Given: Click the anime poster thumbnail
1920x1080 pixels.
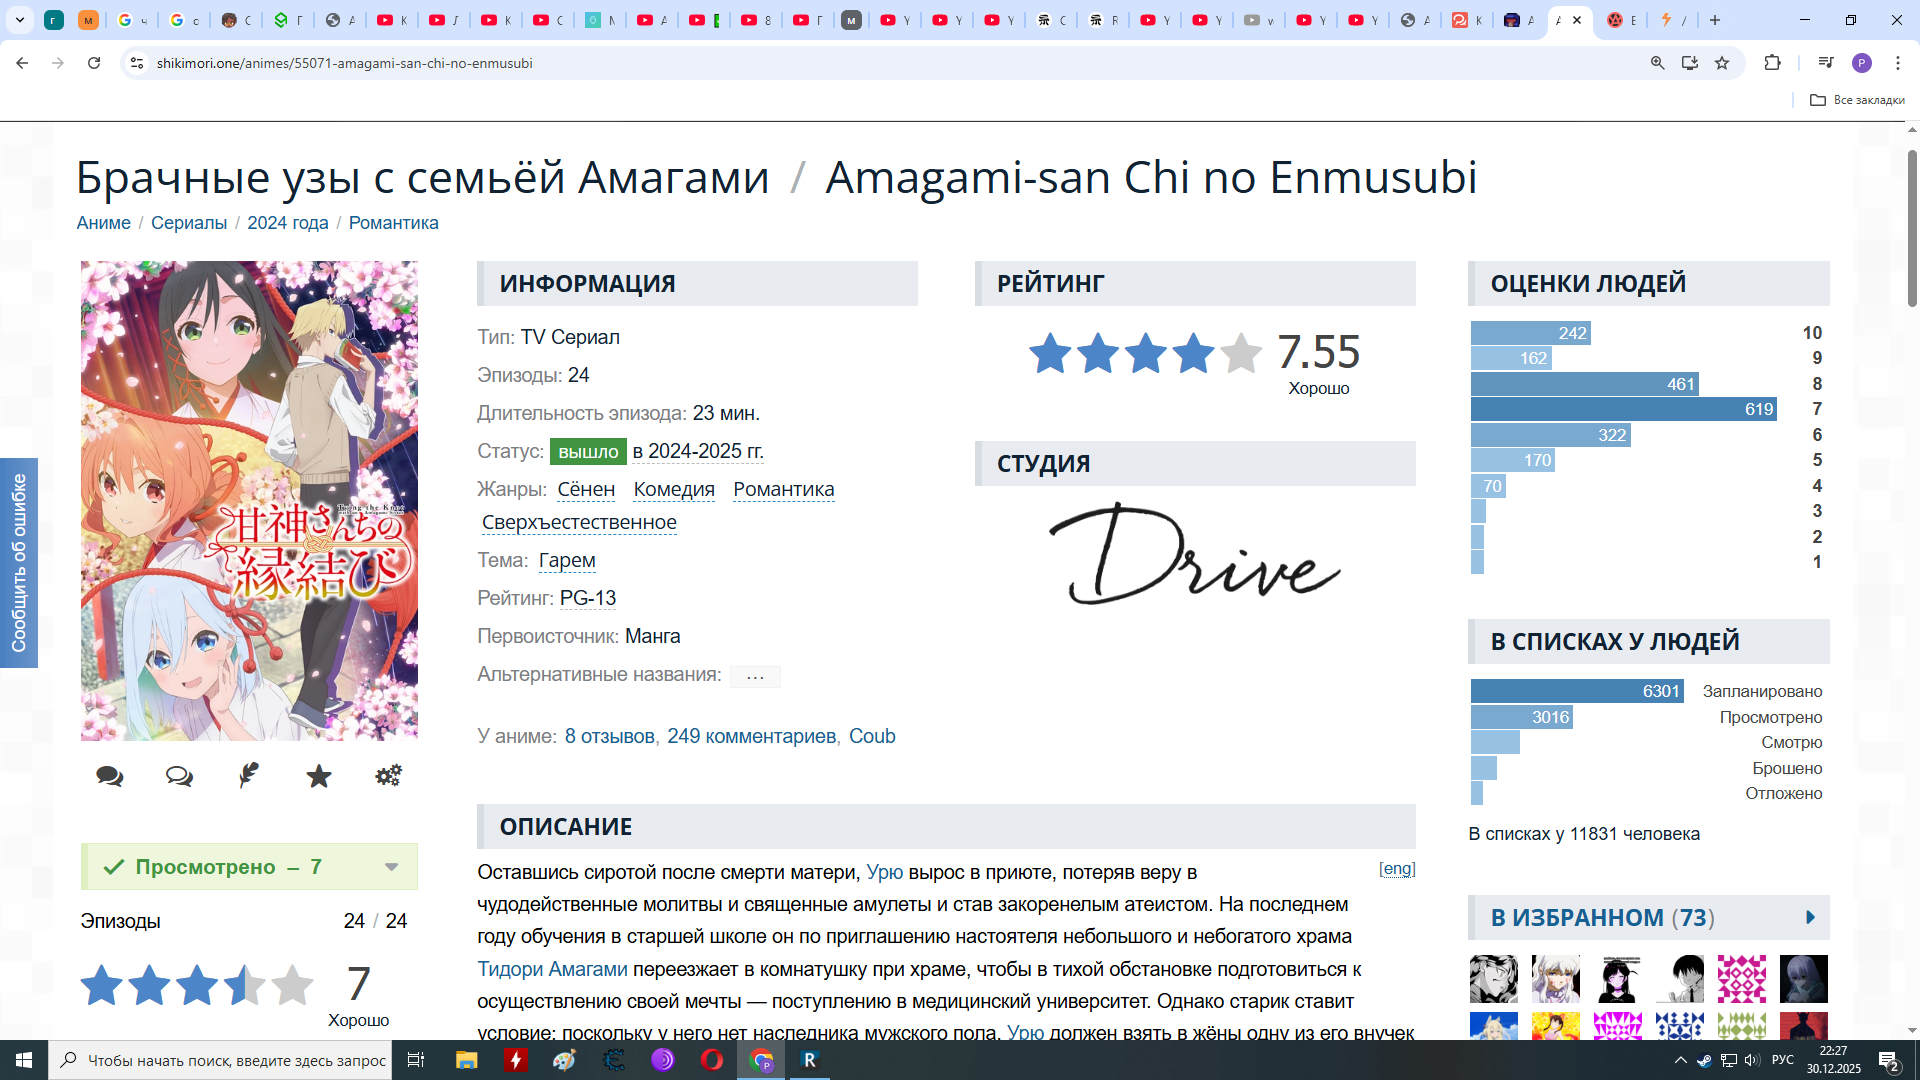Looking at the screenshot, I should (x=249, y=500).
